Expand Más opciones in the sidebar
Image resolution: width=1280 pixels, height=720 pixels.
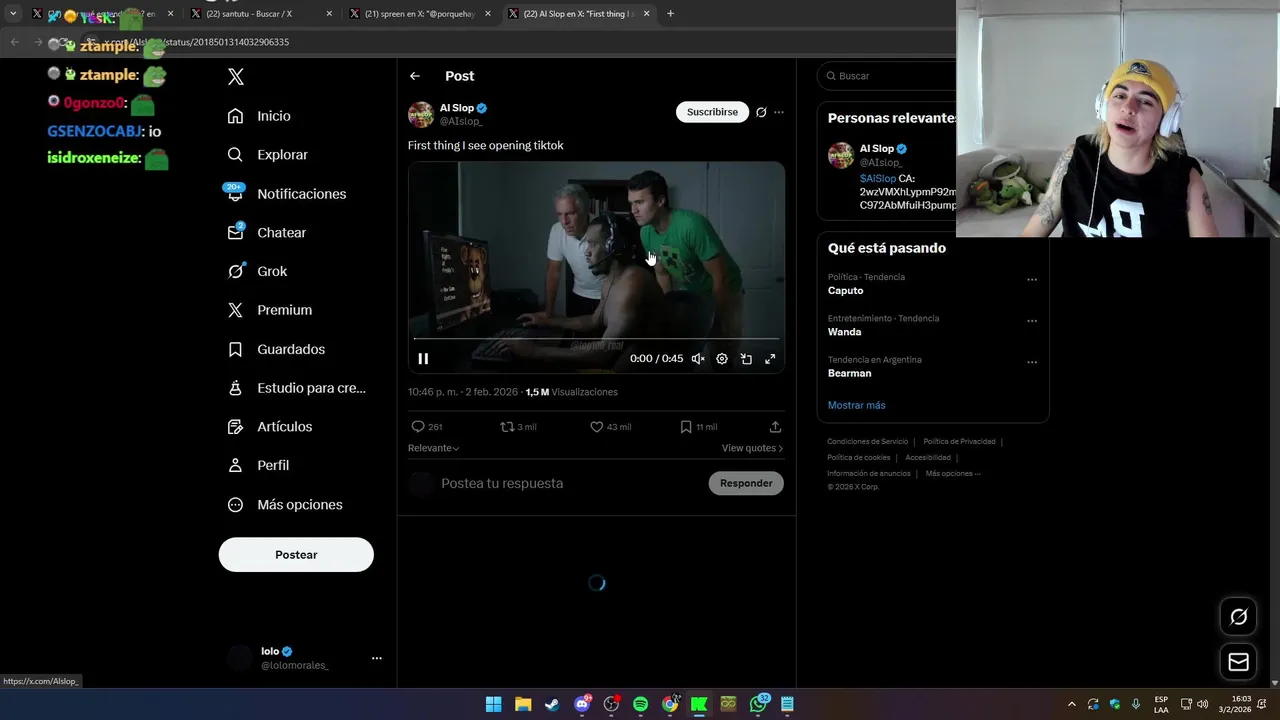tap(285, 505)
